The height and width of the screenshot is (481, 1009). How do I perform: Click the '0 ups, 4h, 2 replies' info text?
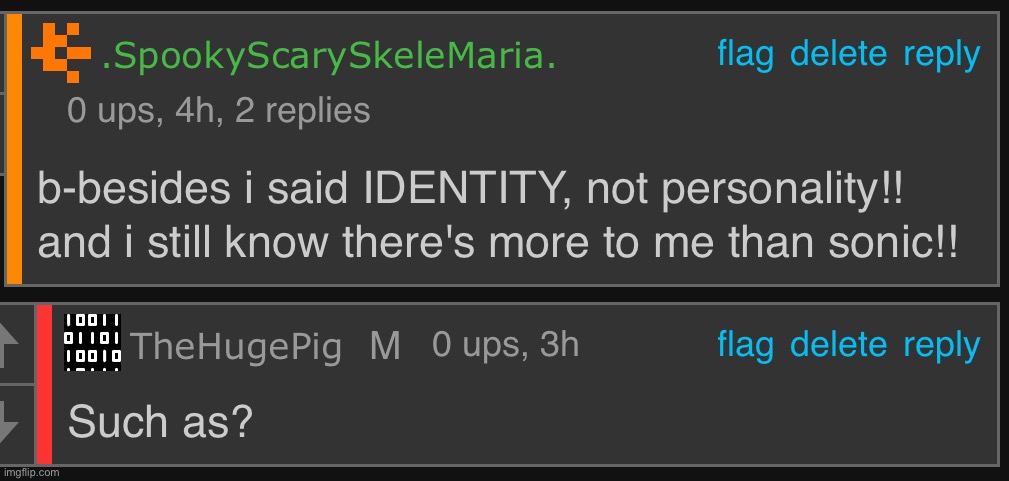219,111
